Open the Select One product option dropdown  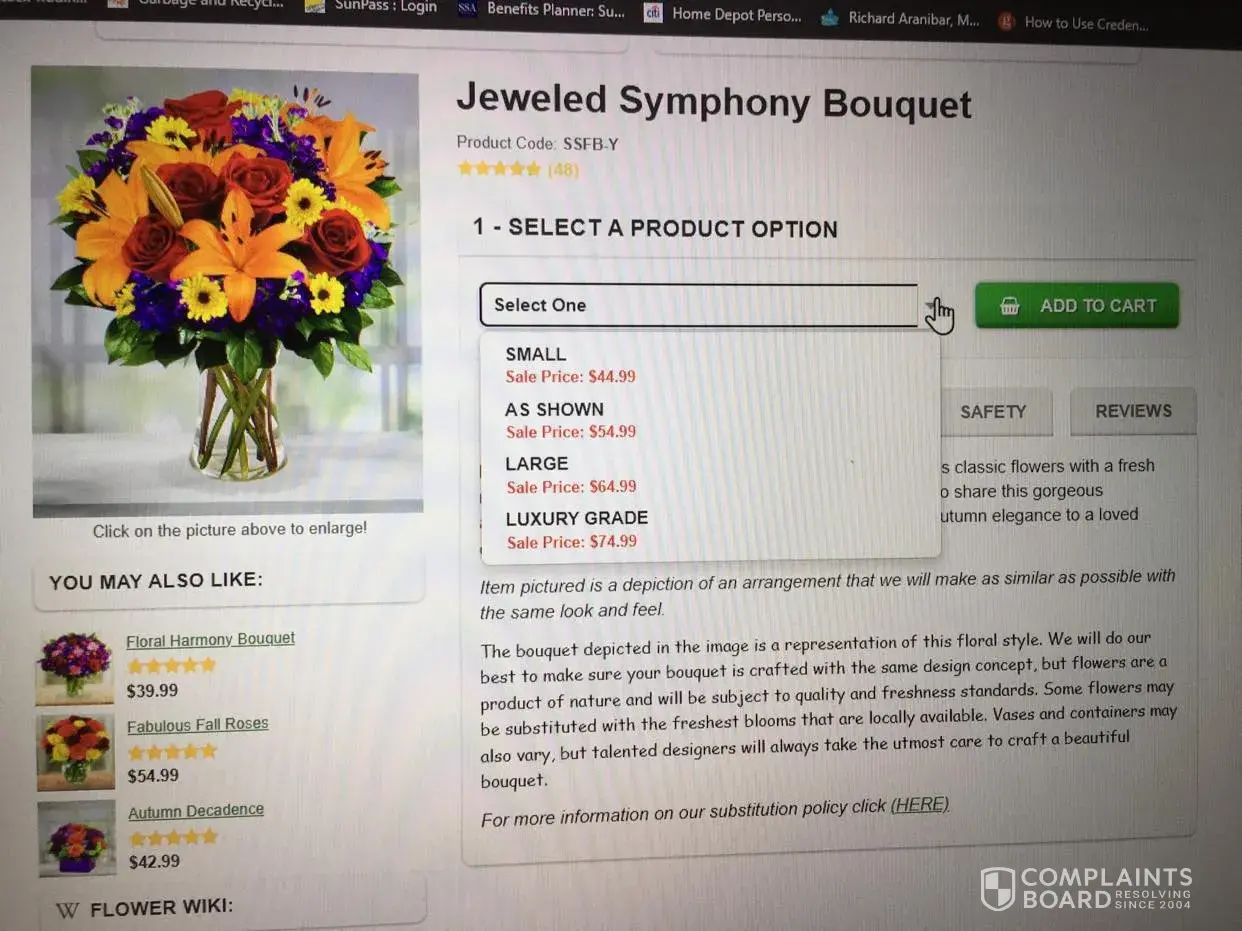700,305
